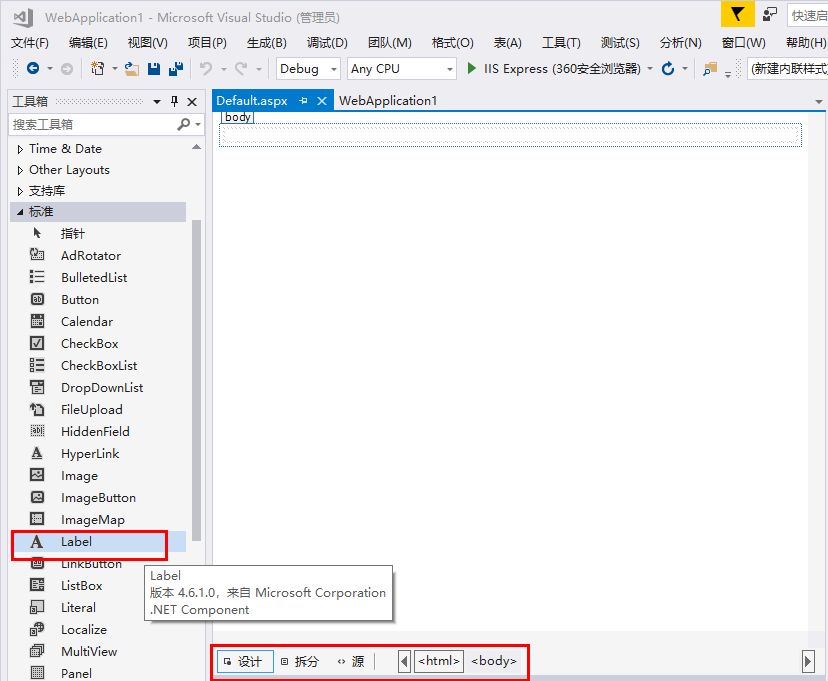Select the ImageButton control
The height and width of the screenshot is (681, 828).
point(98,497)
